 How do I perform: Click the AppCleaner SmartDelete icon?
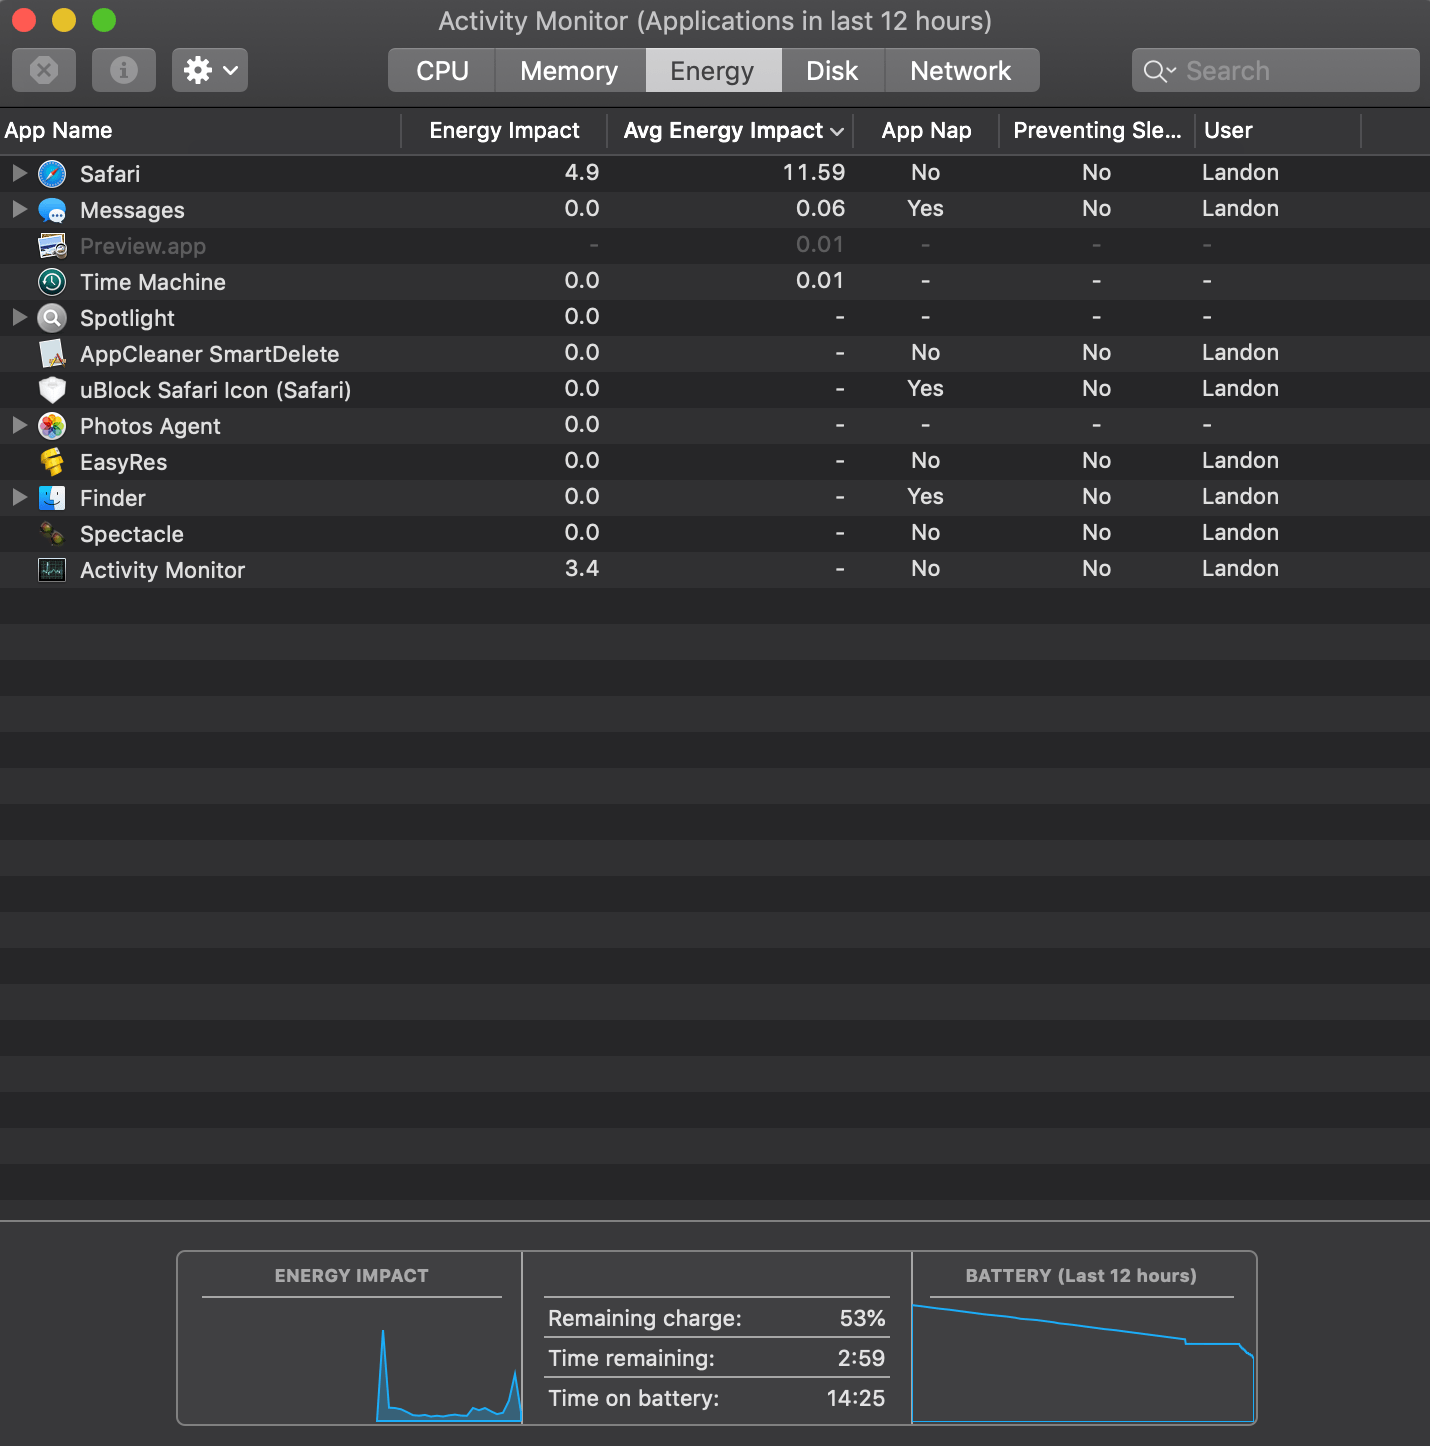click(x=52, y=354)
